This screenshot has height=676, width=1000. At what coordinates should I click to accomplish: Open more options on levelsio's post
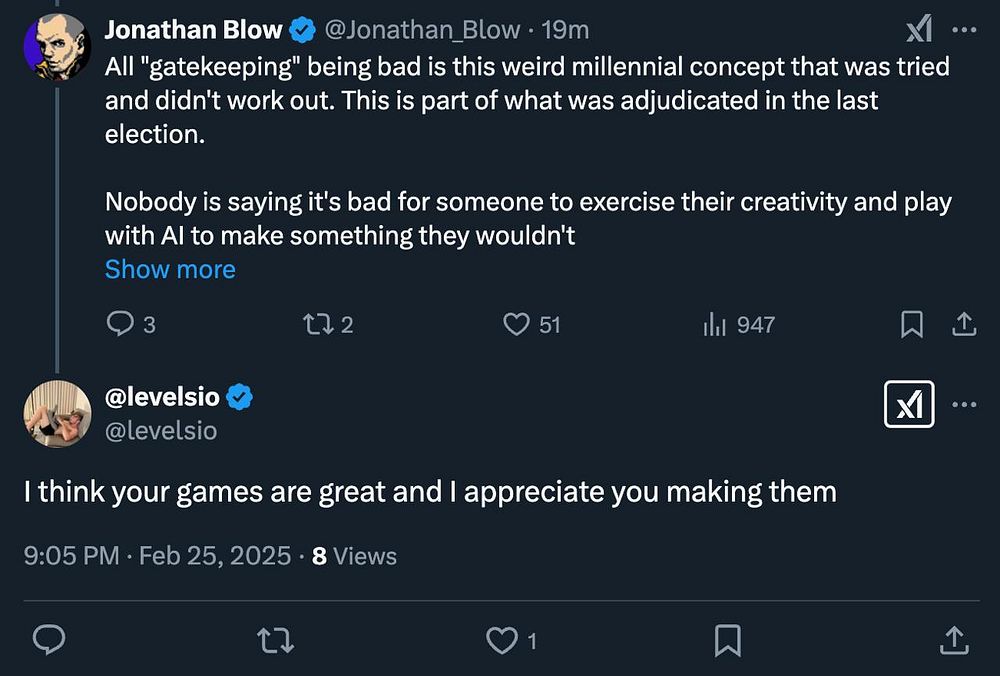tap(964, 404)
